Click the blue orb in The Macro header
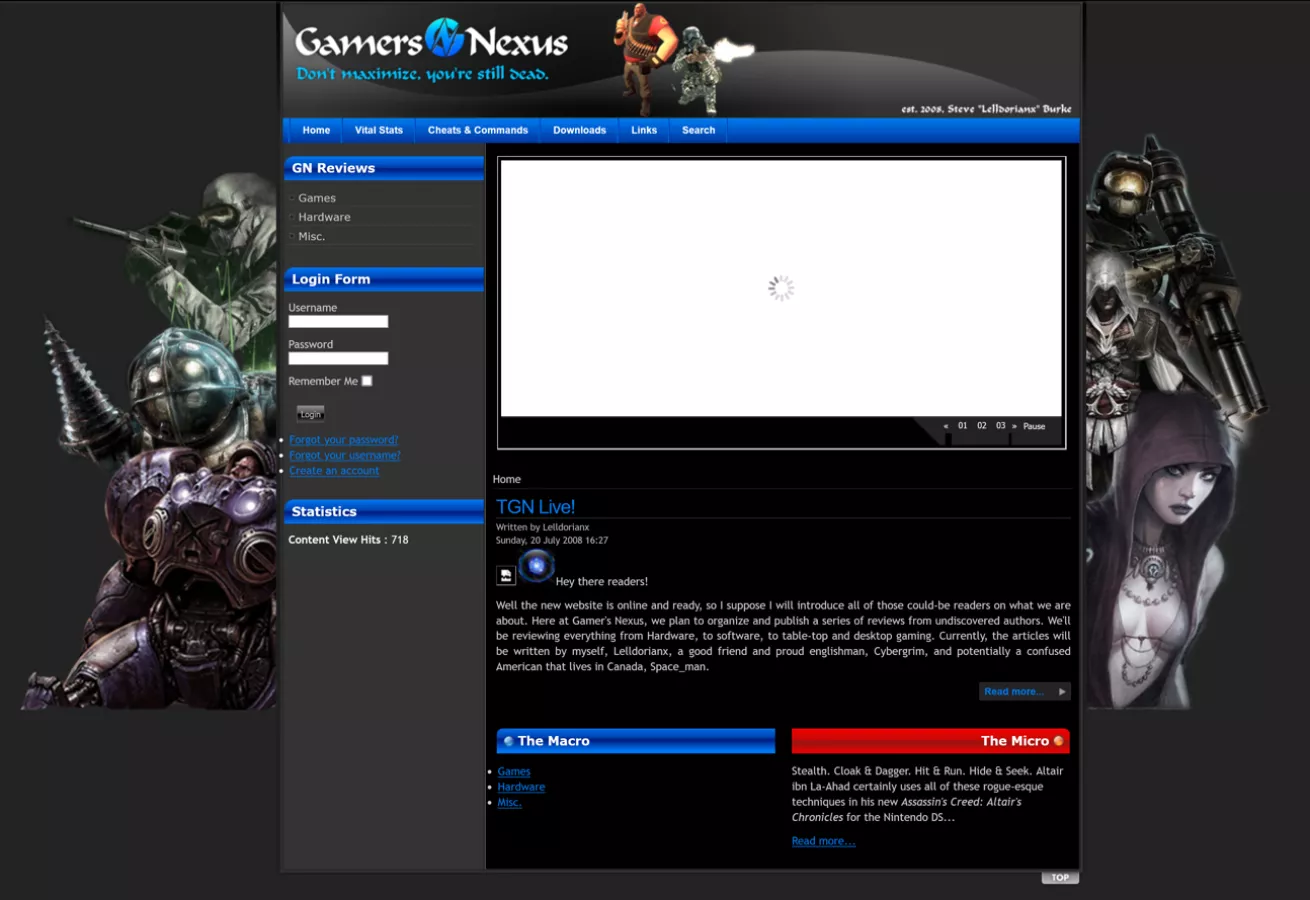 [508, 741]
